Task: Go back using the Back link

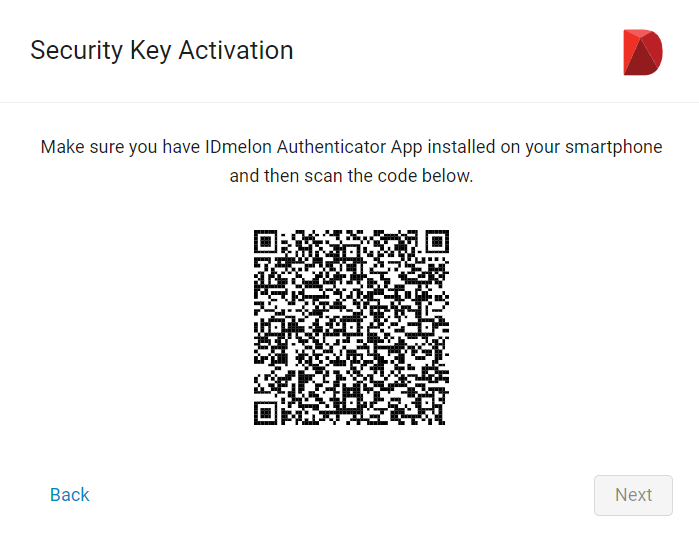Action: click(x=70, y=495)
